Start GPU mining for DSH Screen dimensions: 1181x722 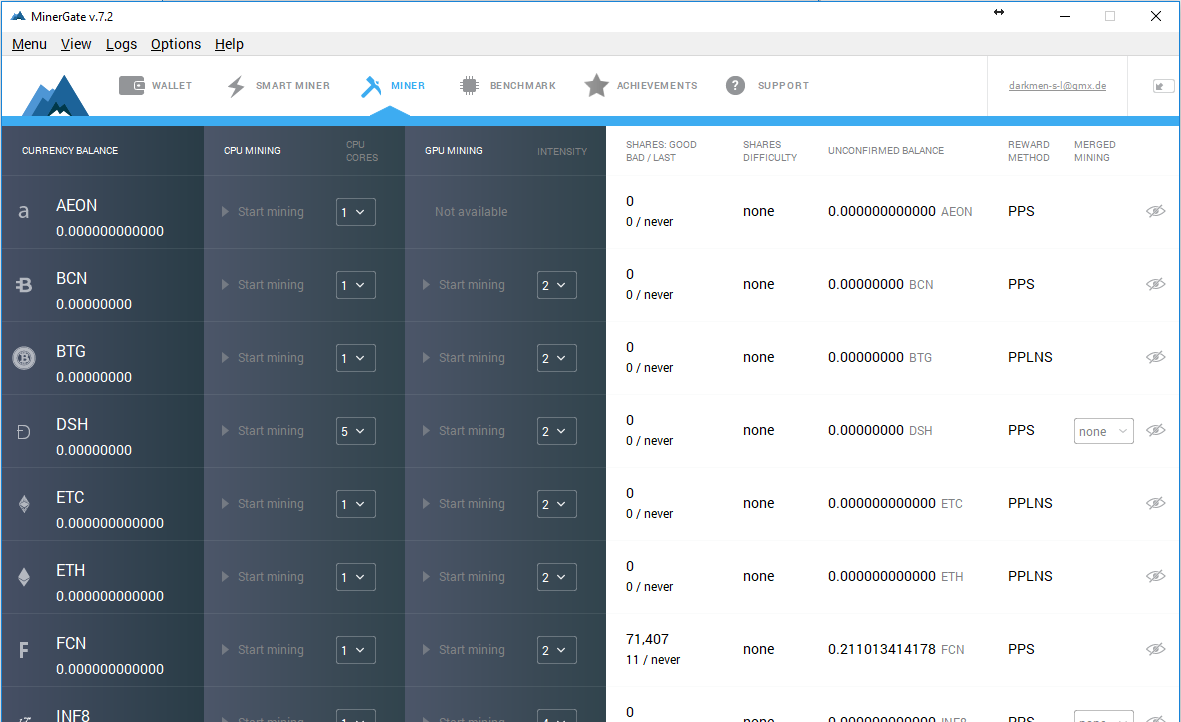464,431
